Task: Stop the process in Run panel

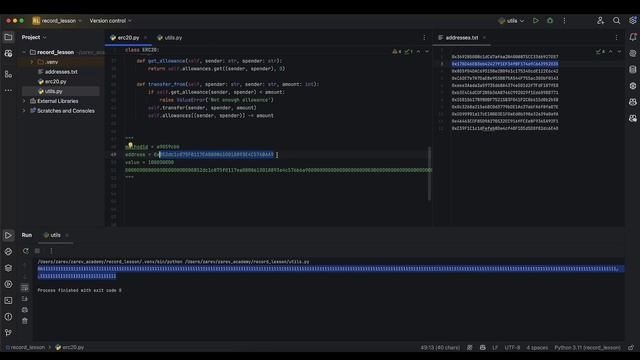Action: pos(38,251)
